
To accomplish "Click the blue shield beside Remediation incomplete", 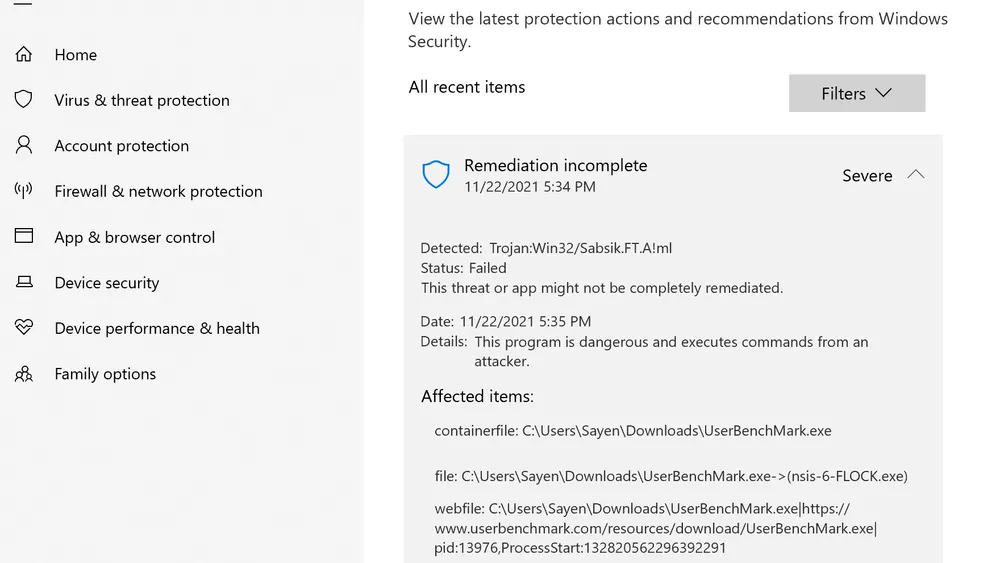I will coord(436,174).
